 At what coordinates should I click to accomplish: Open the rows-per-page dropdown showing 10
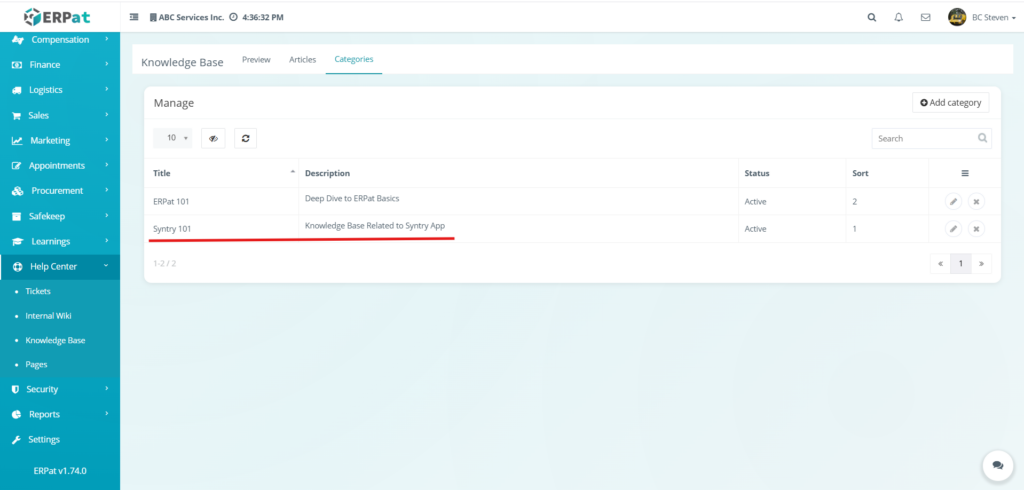173,138
